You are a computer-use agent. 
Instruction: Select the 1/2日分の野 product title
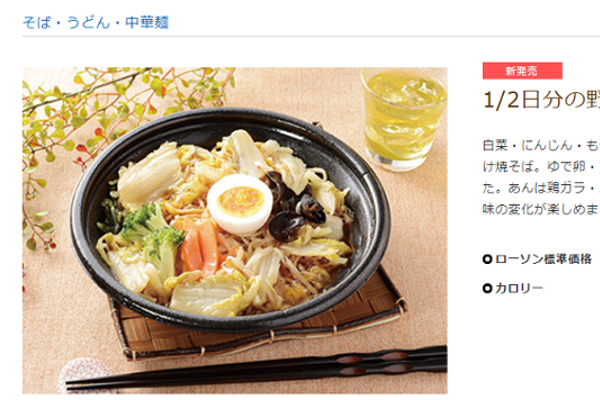click(x=541, y=101)
